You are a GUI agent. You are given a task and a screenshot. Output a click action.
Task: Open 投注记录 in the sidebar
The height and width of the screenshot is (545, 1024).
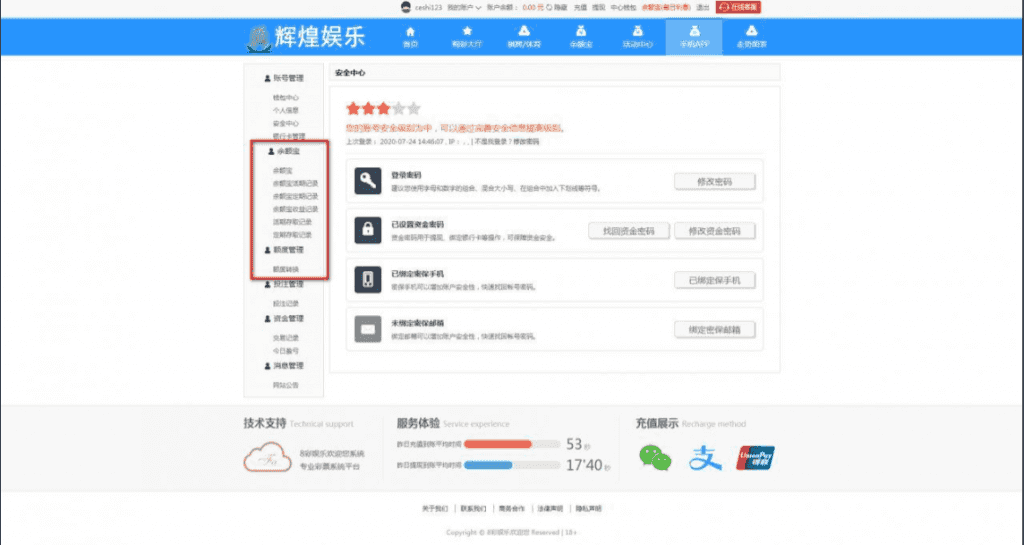pyautogui.click(x=285, y=304)
